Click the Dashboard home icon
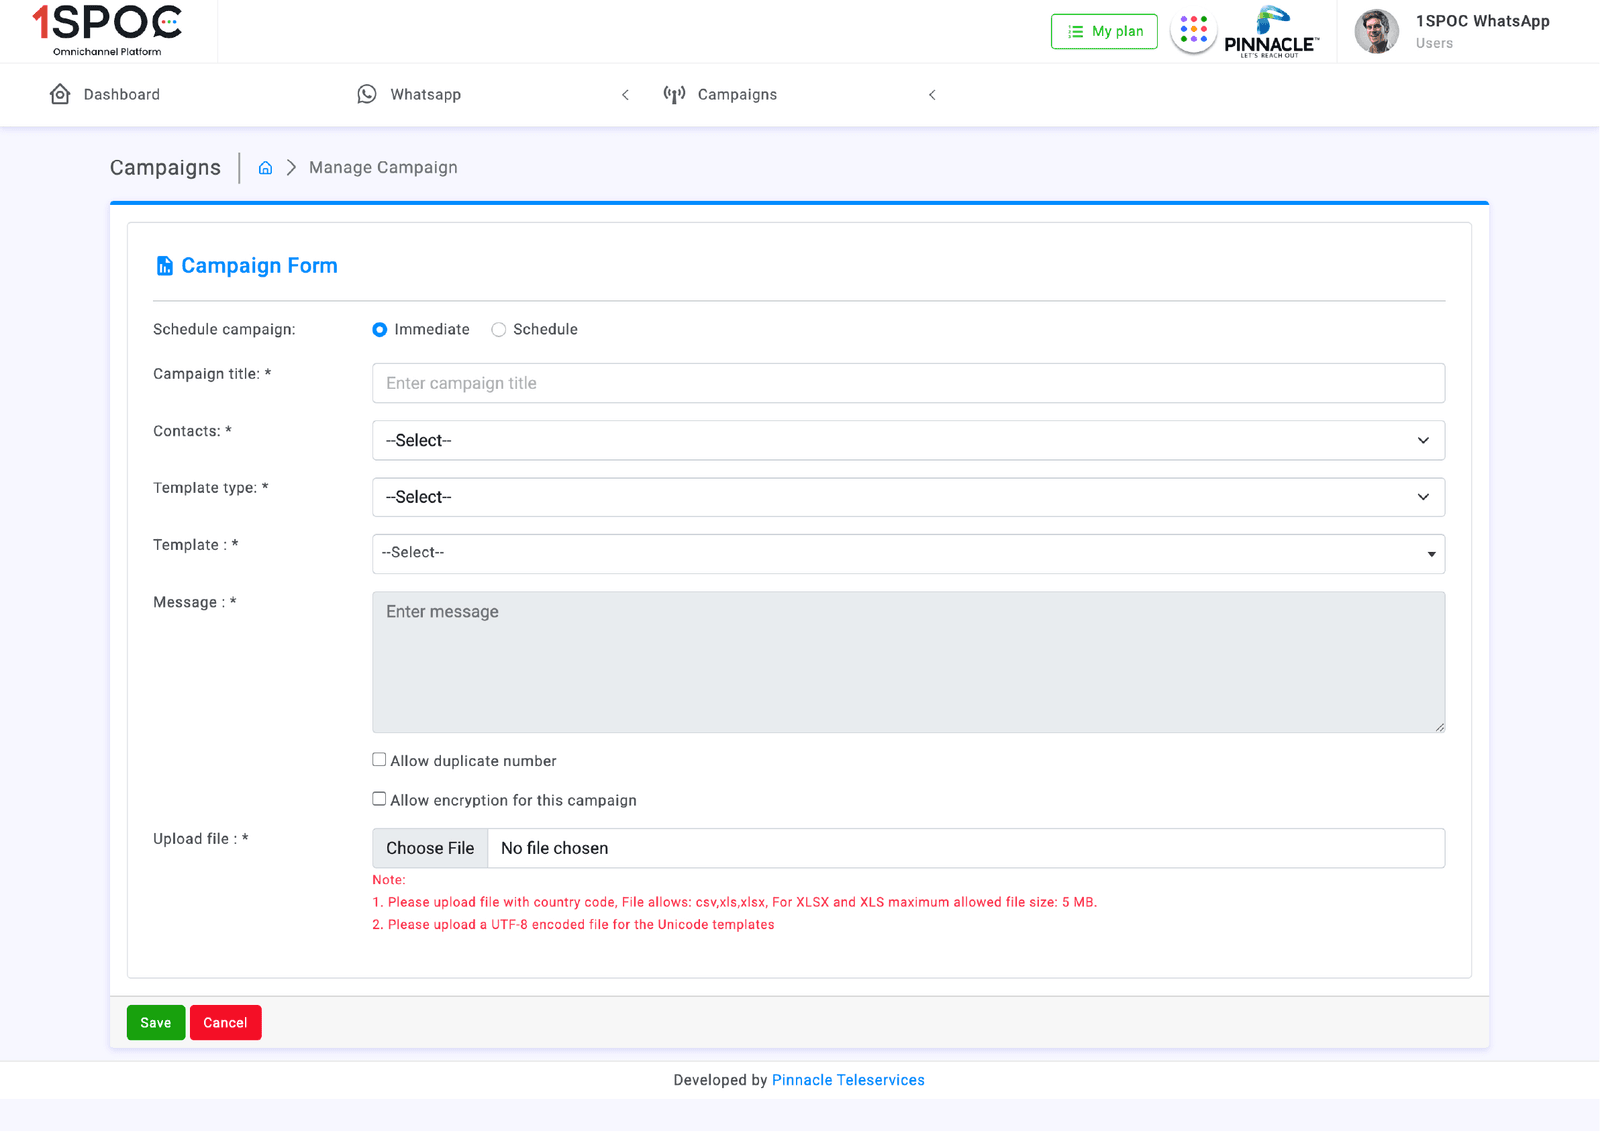 (60, 94)
